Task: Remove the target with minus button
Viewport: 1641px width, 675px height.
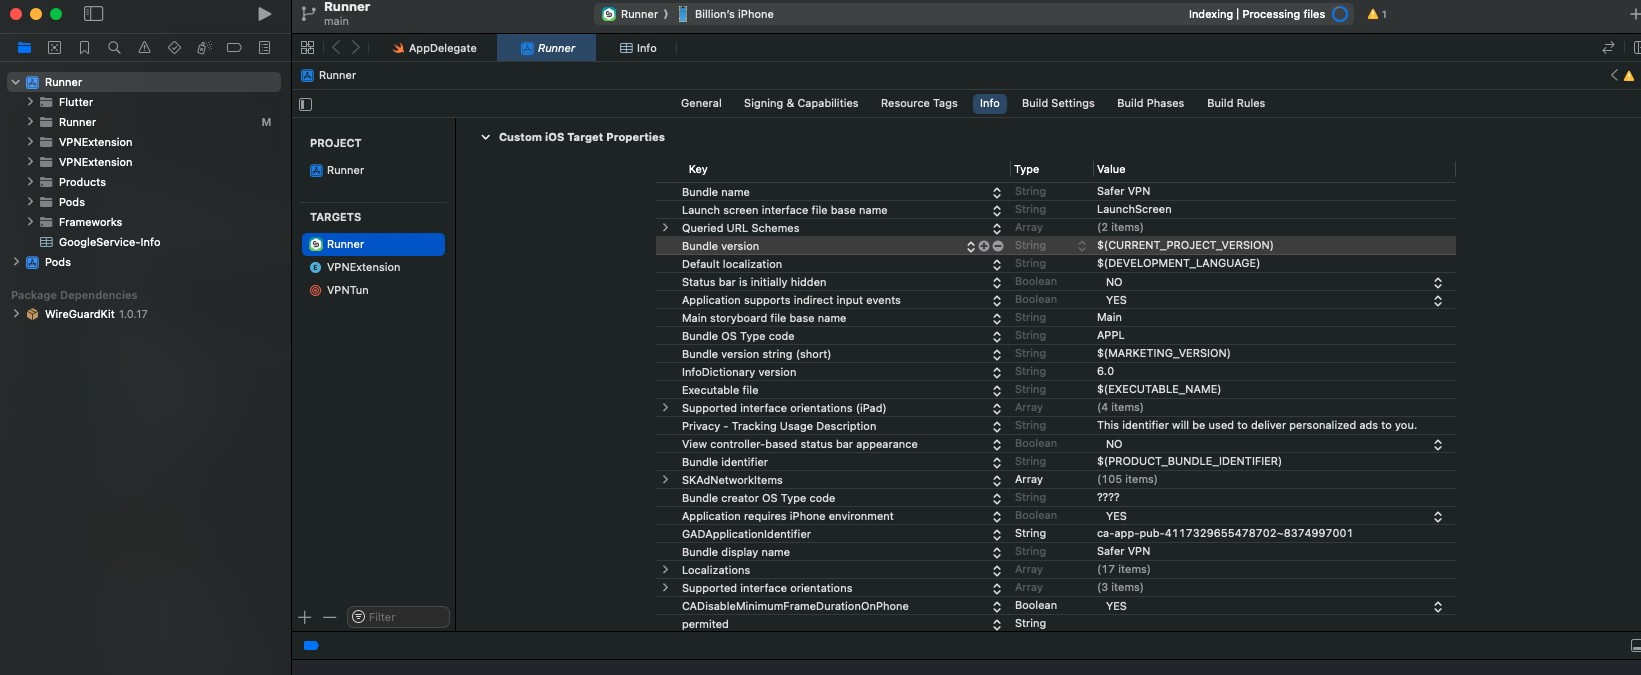Action: [329, 618]
